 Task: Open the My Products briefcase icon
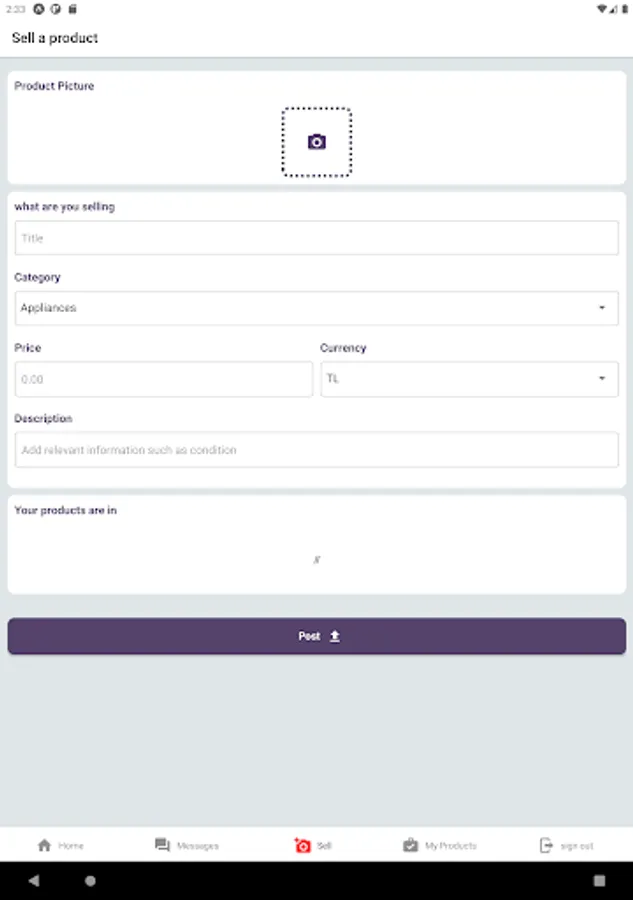(410, 845)
